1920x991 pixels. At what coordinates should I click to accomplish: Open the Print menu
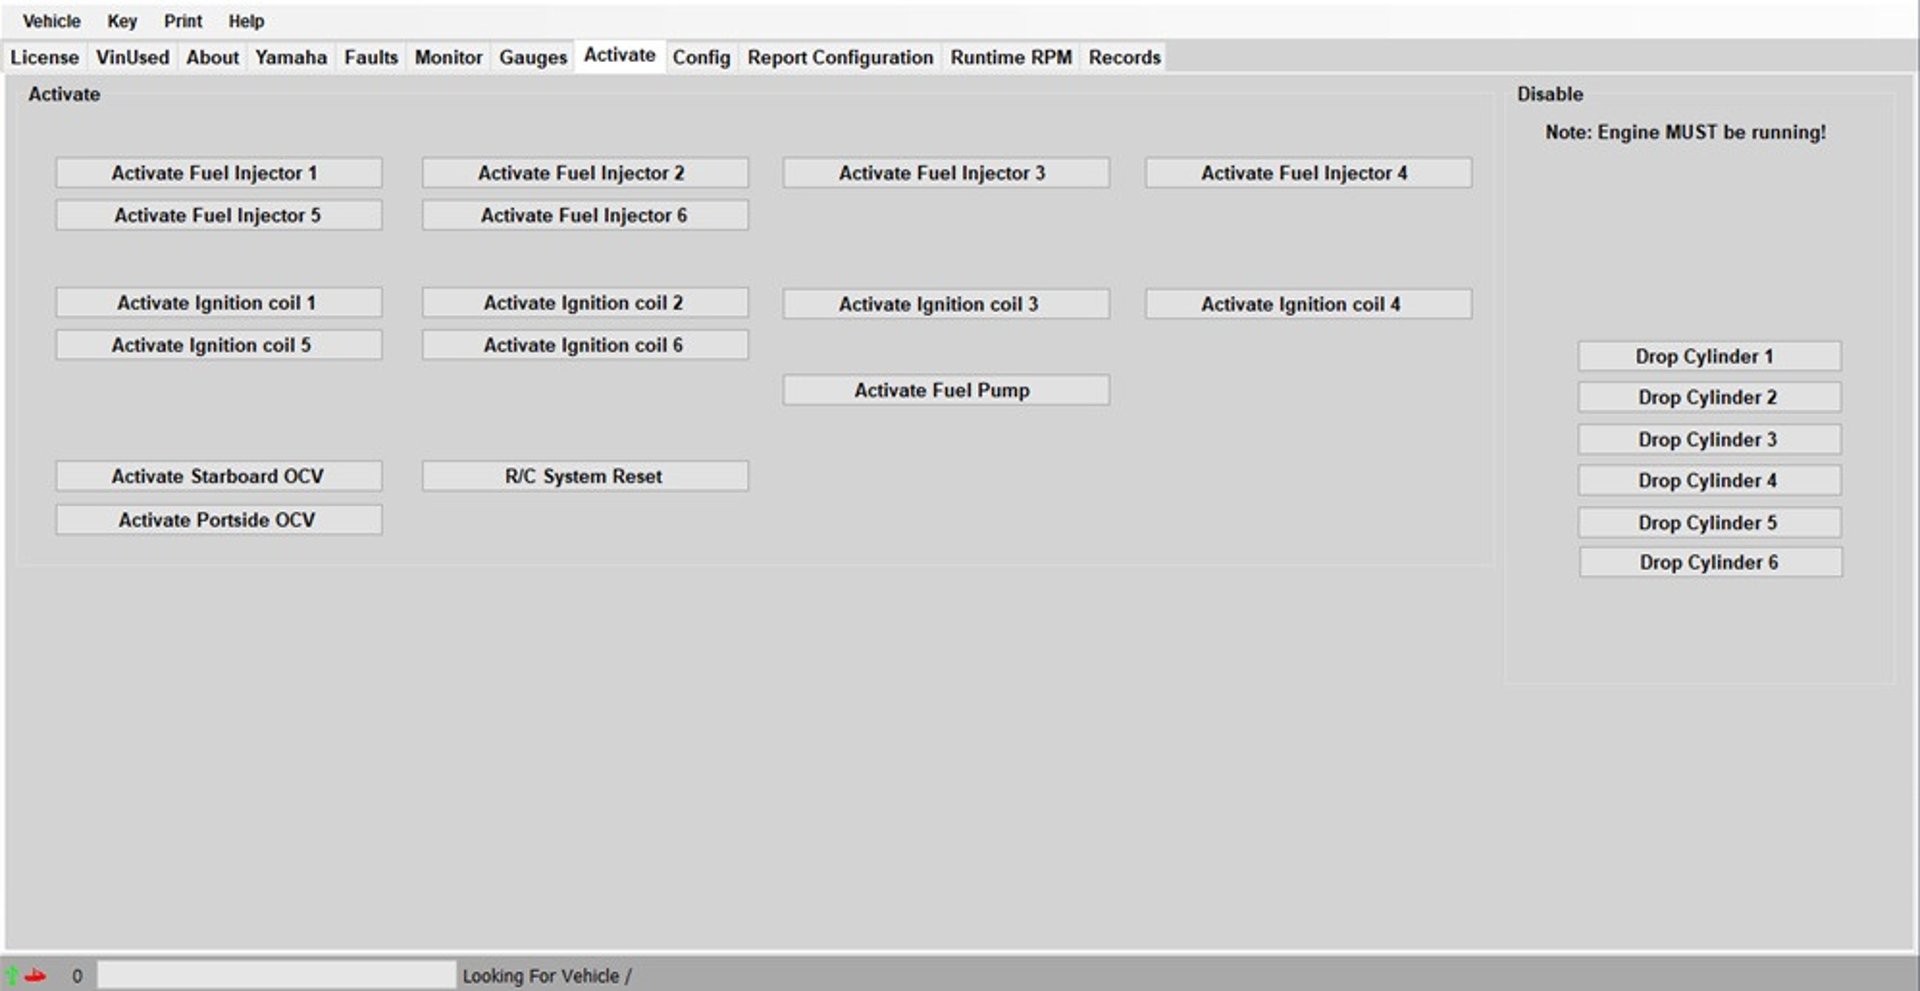183,21
